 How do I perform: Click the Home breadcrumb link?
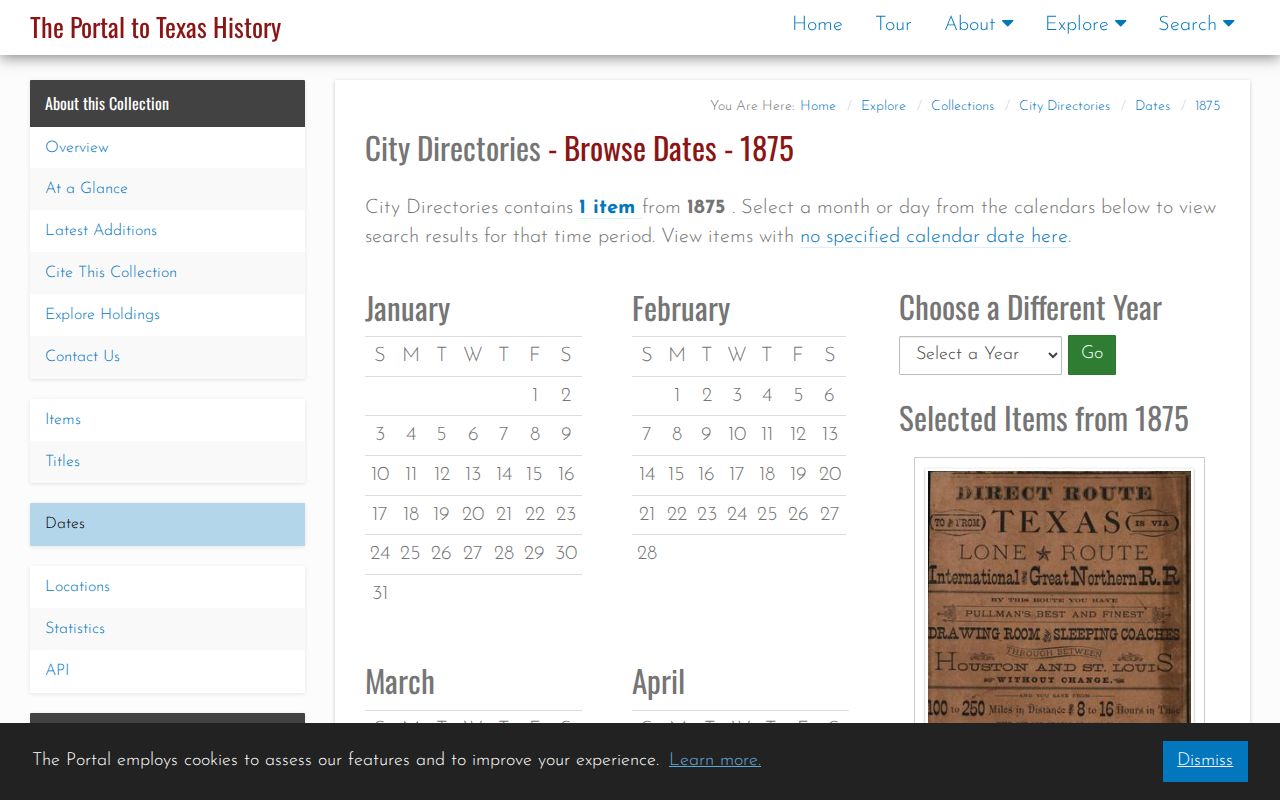(x=818, y=106)
